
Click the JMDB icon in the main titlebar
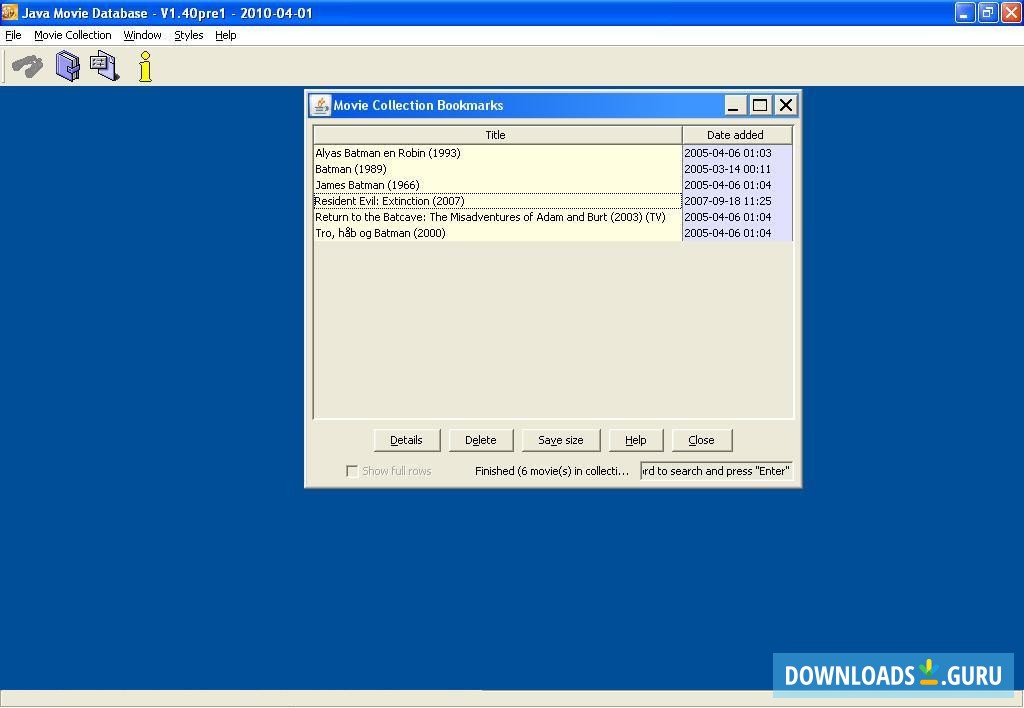click(10, 13)
